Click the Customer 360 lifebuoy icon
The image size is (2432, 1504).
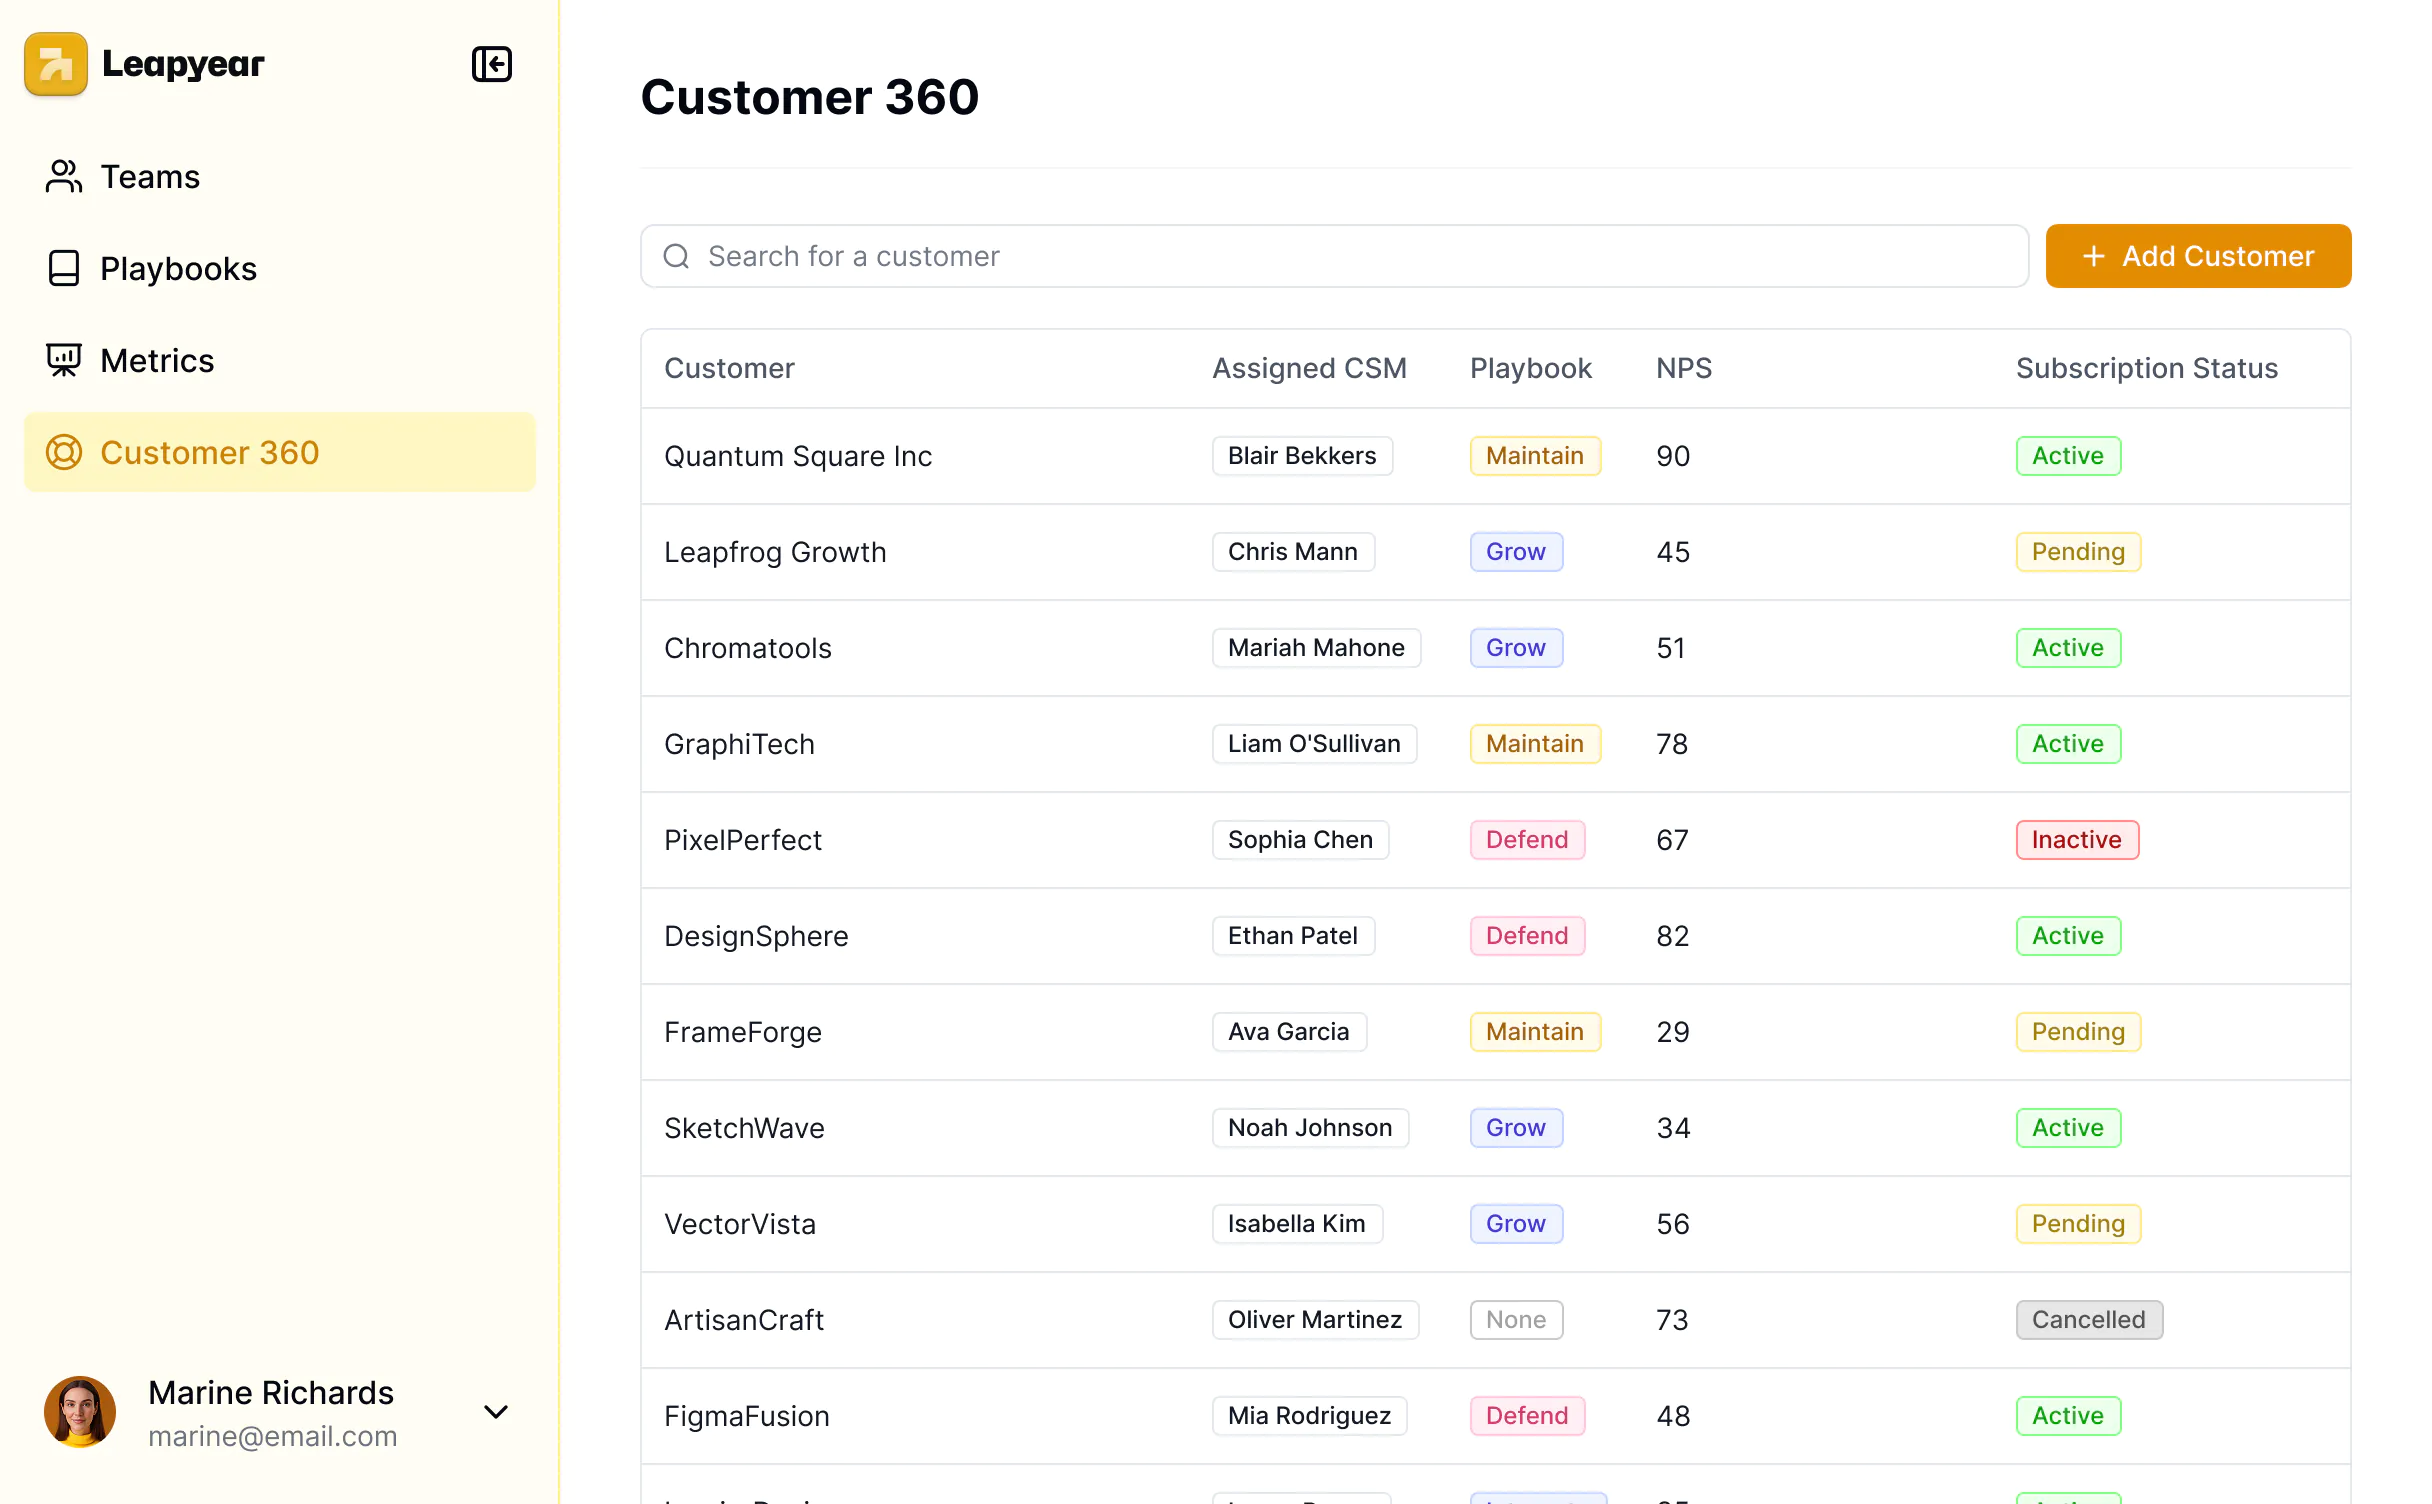click(64, 453)
